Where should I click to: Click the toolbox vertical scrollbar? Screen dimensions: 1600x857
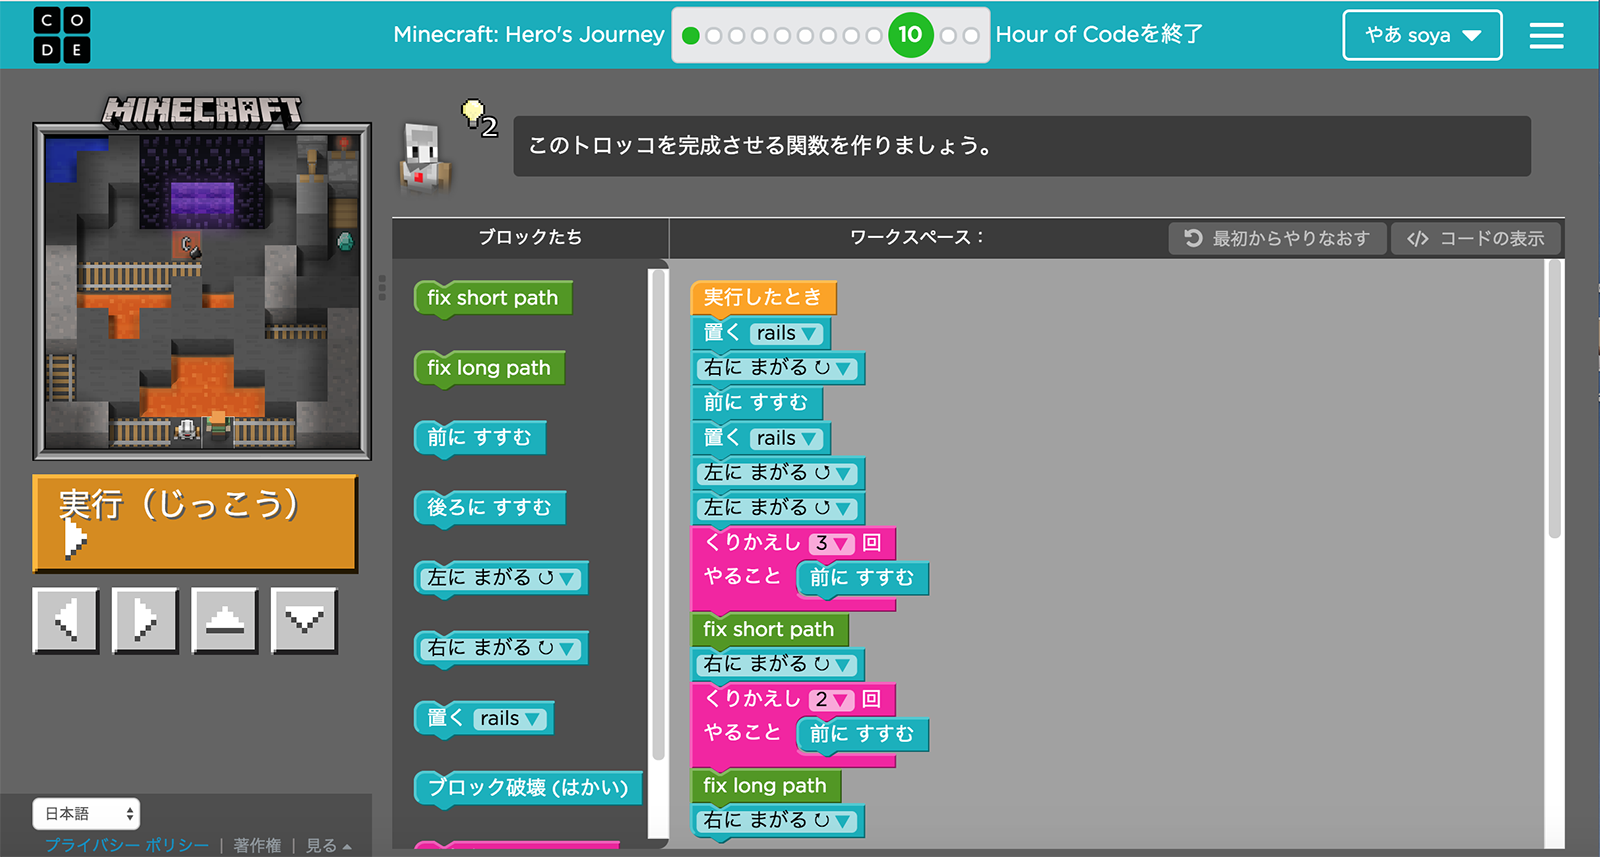click(x=658, y=515)
